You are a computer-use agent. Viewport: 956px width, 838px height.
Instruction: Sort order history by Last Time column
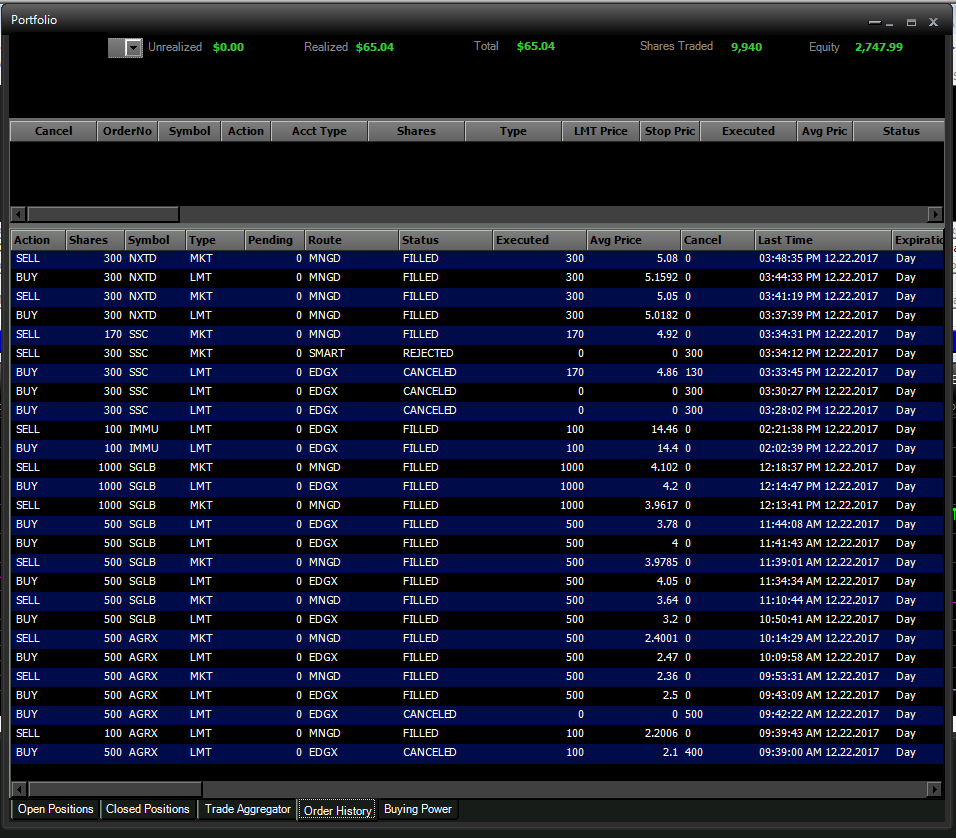822,240
